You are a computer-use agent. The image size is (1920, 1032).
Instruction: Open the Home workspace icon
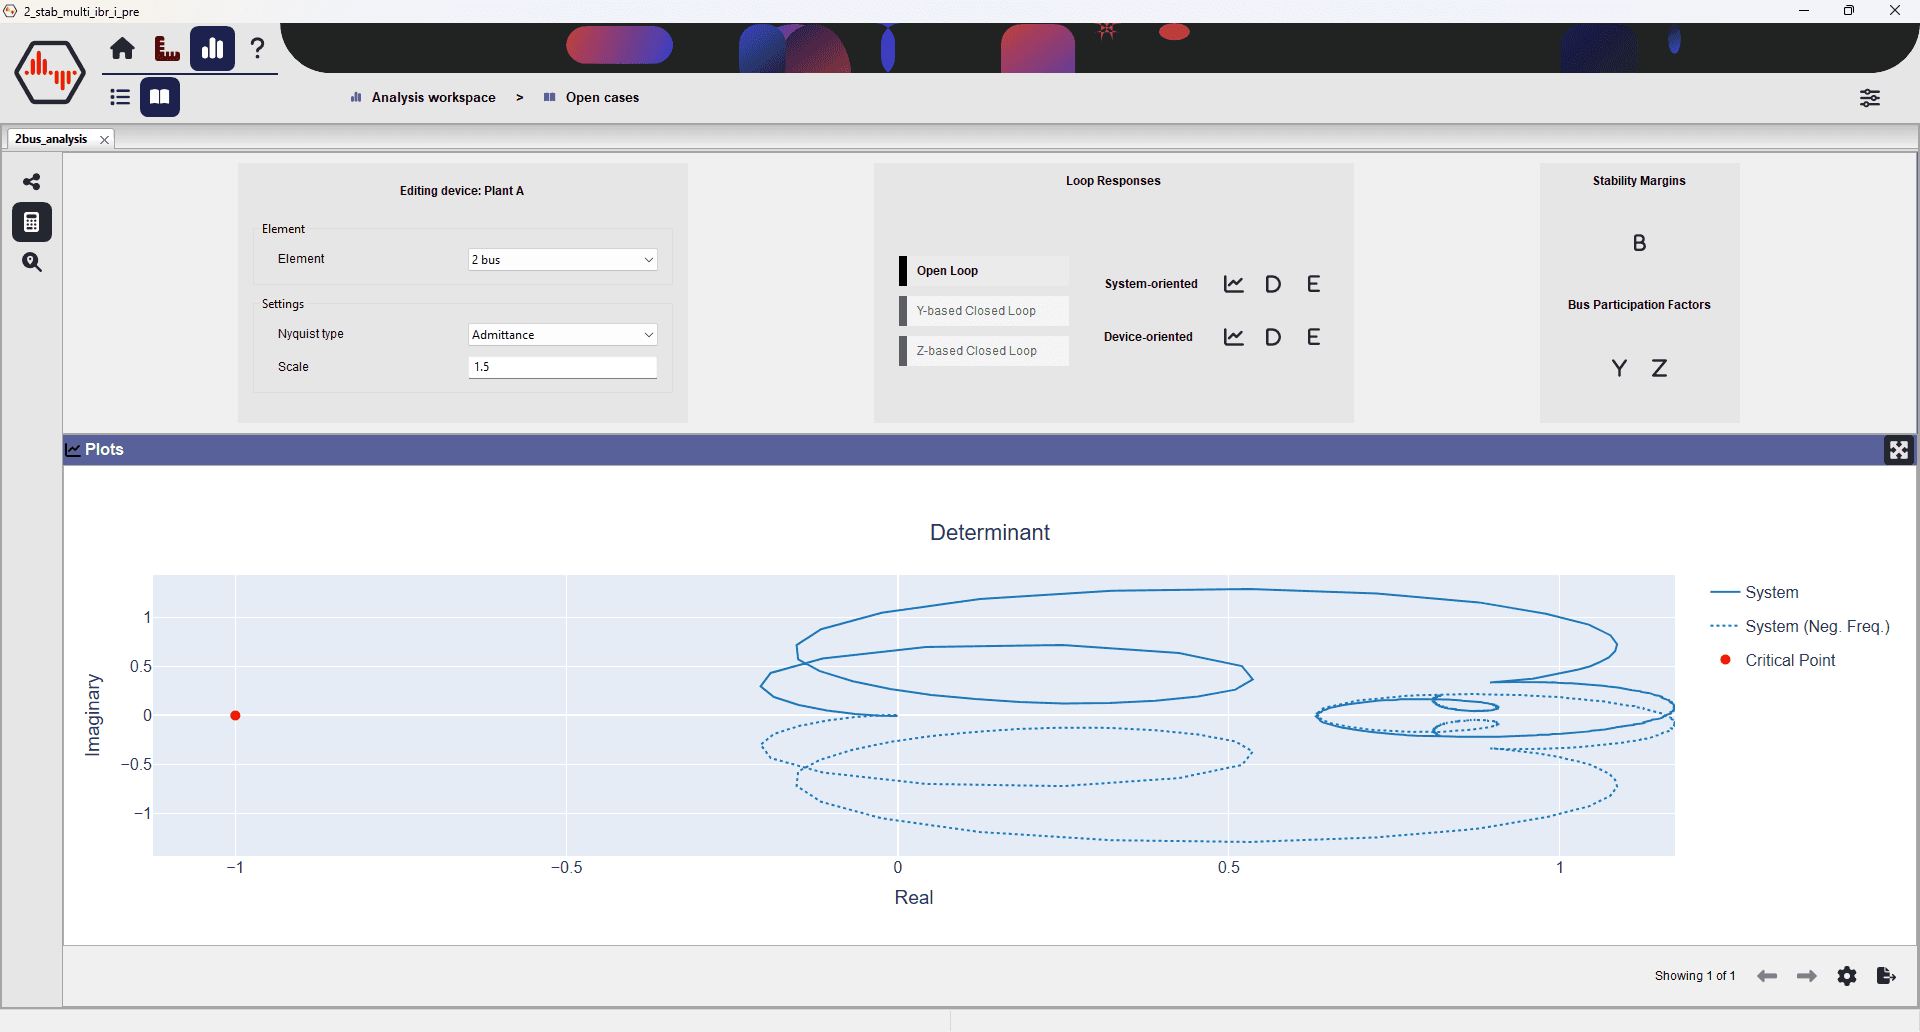point(121,48)
